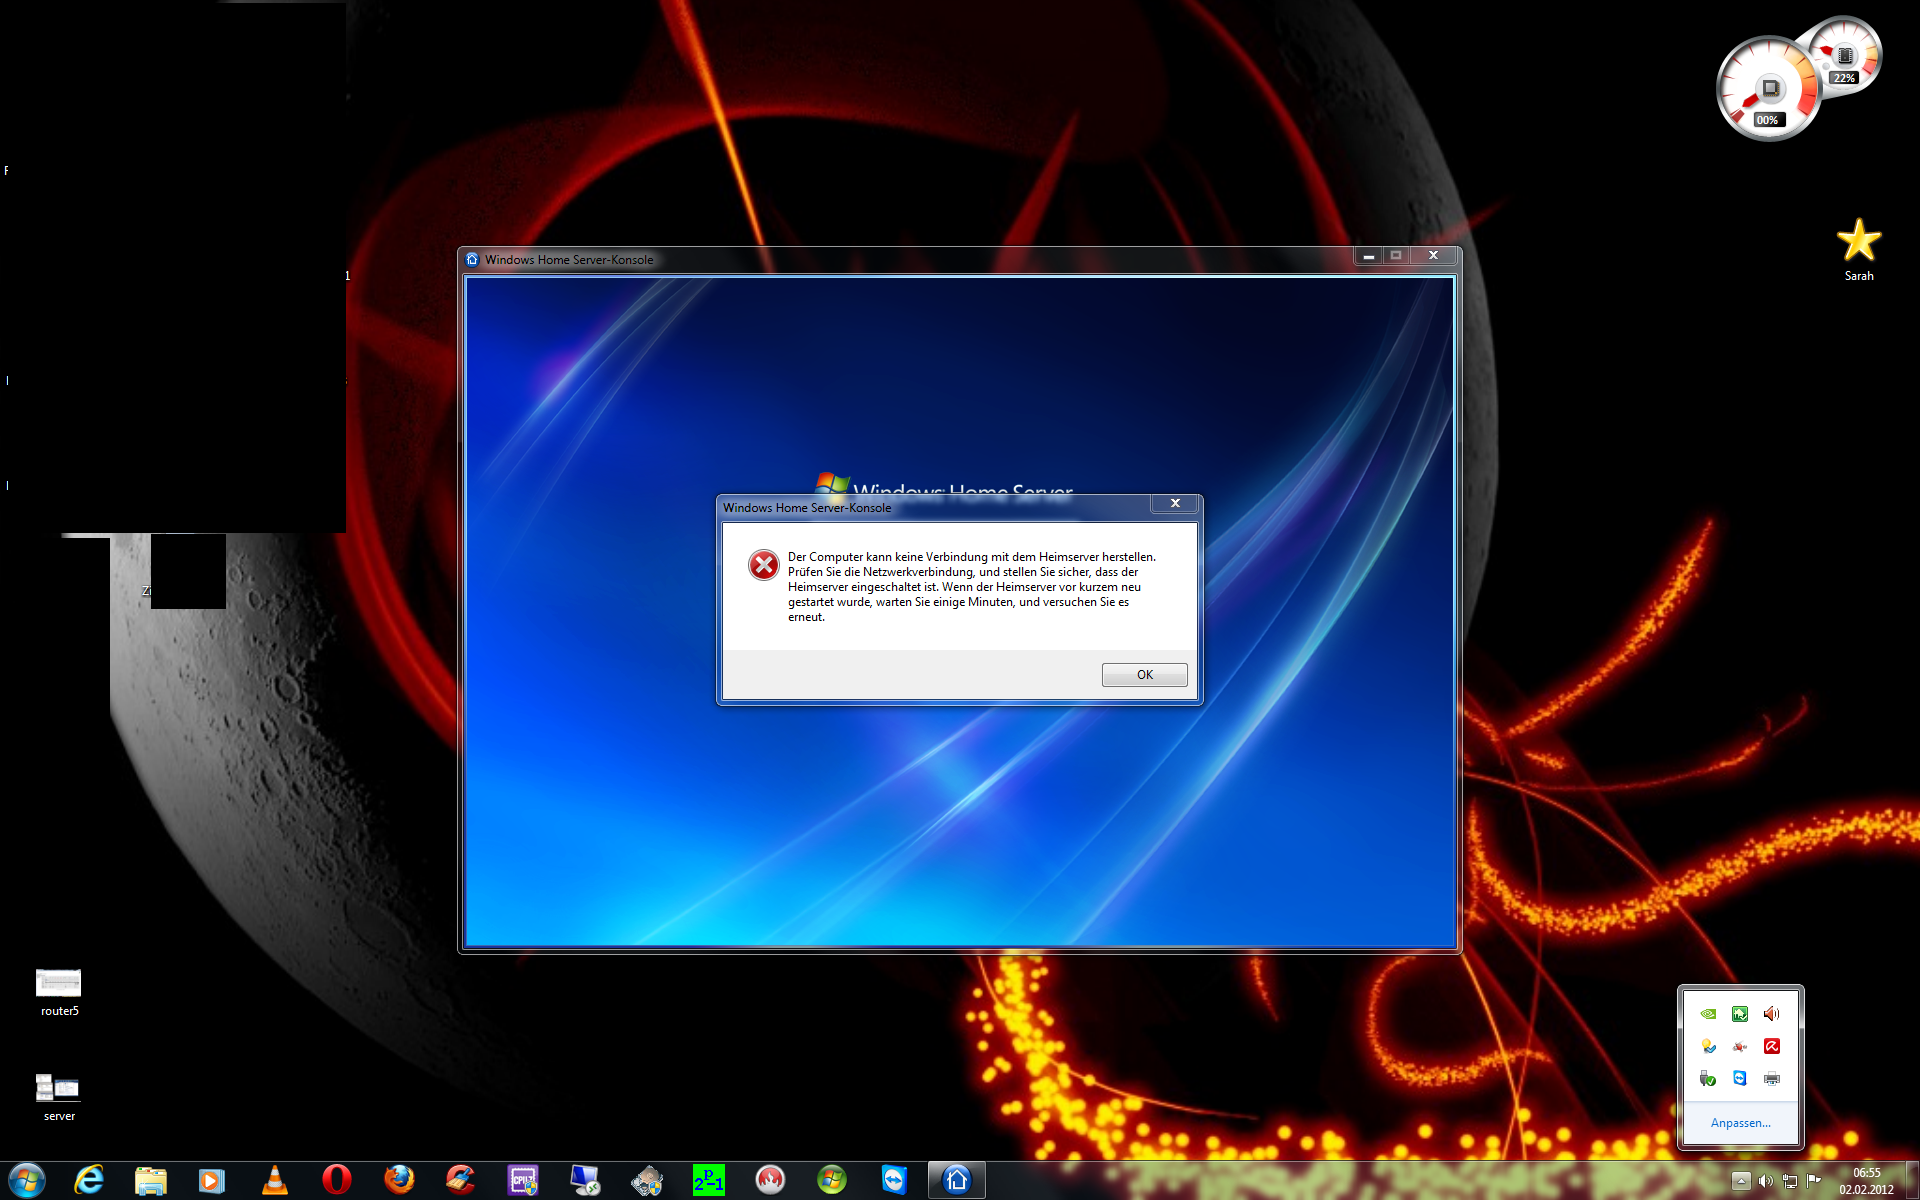
Task: Open the taskbar volume speaker icon
Action: 1766,1182
